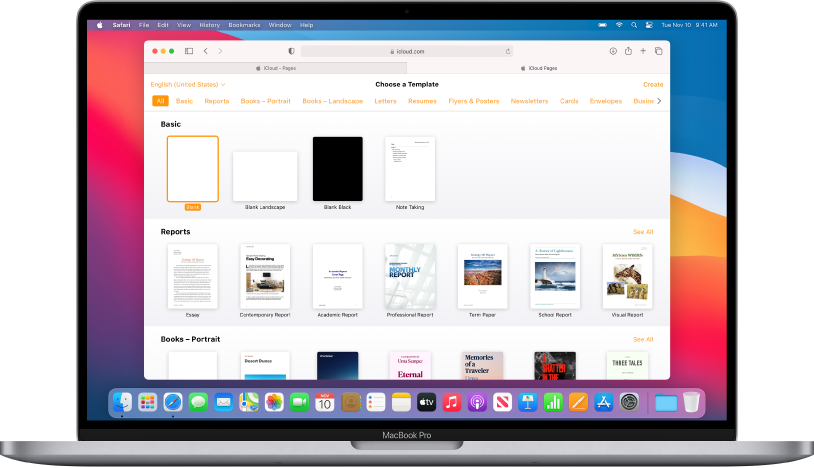Open Numbers from the Dock

[x=553, y=402]
